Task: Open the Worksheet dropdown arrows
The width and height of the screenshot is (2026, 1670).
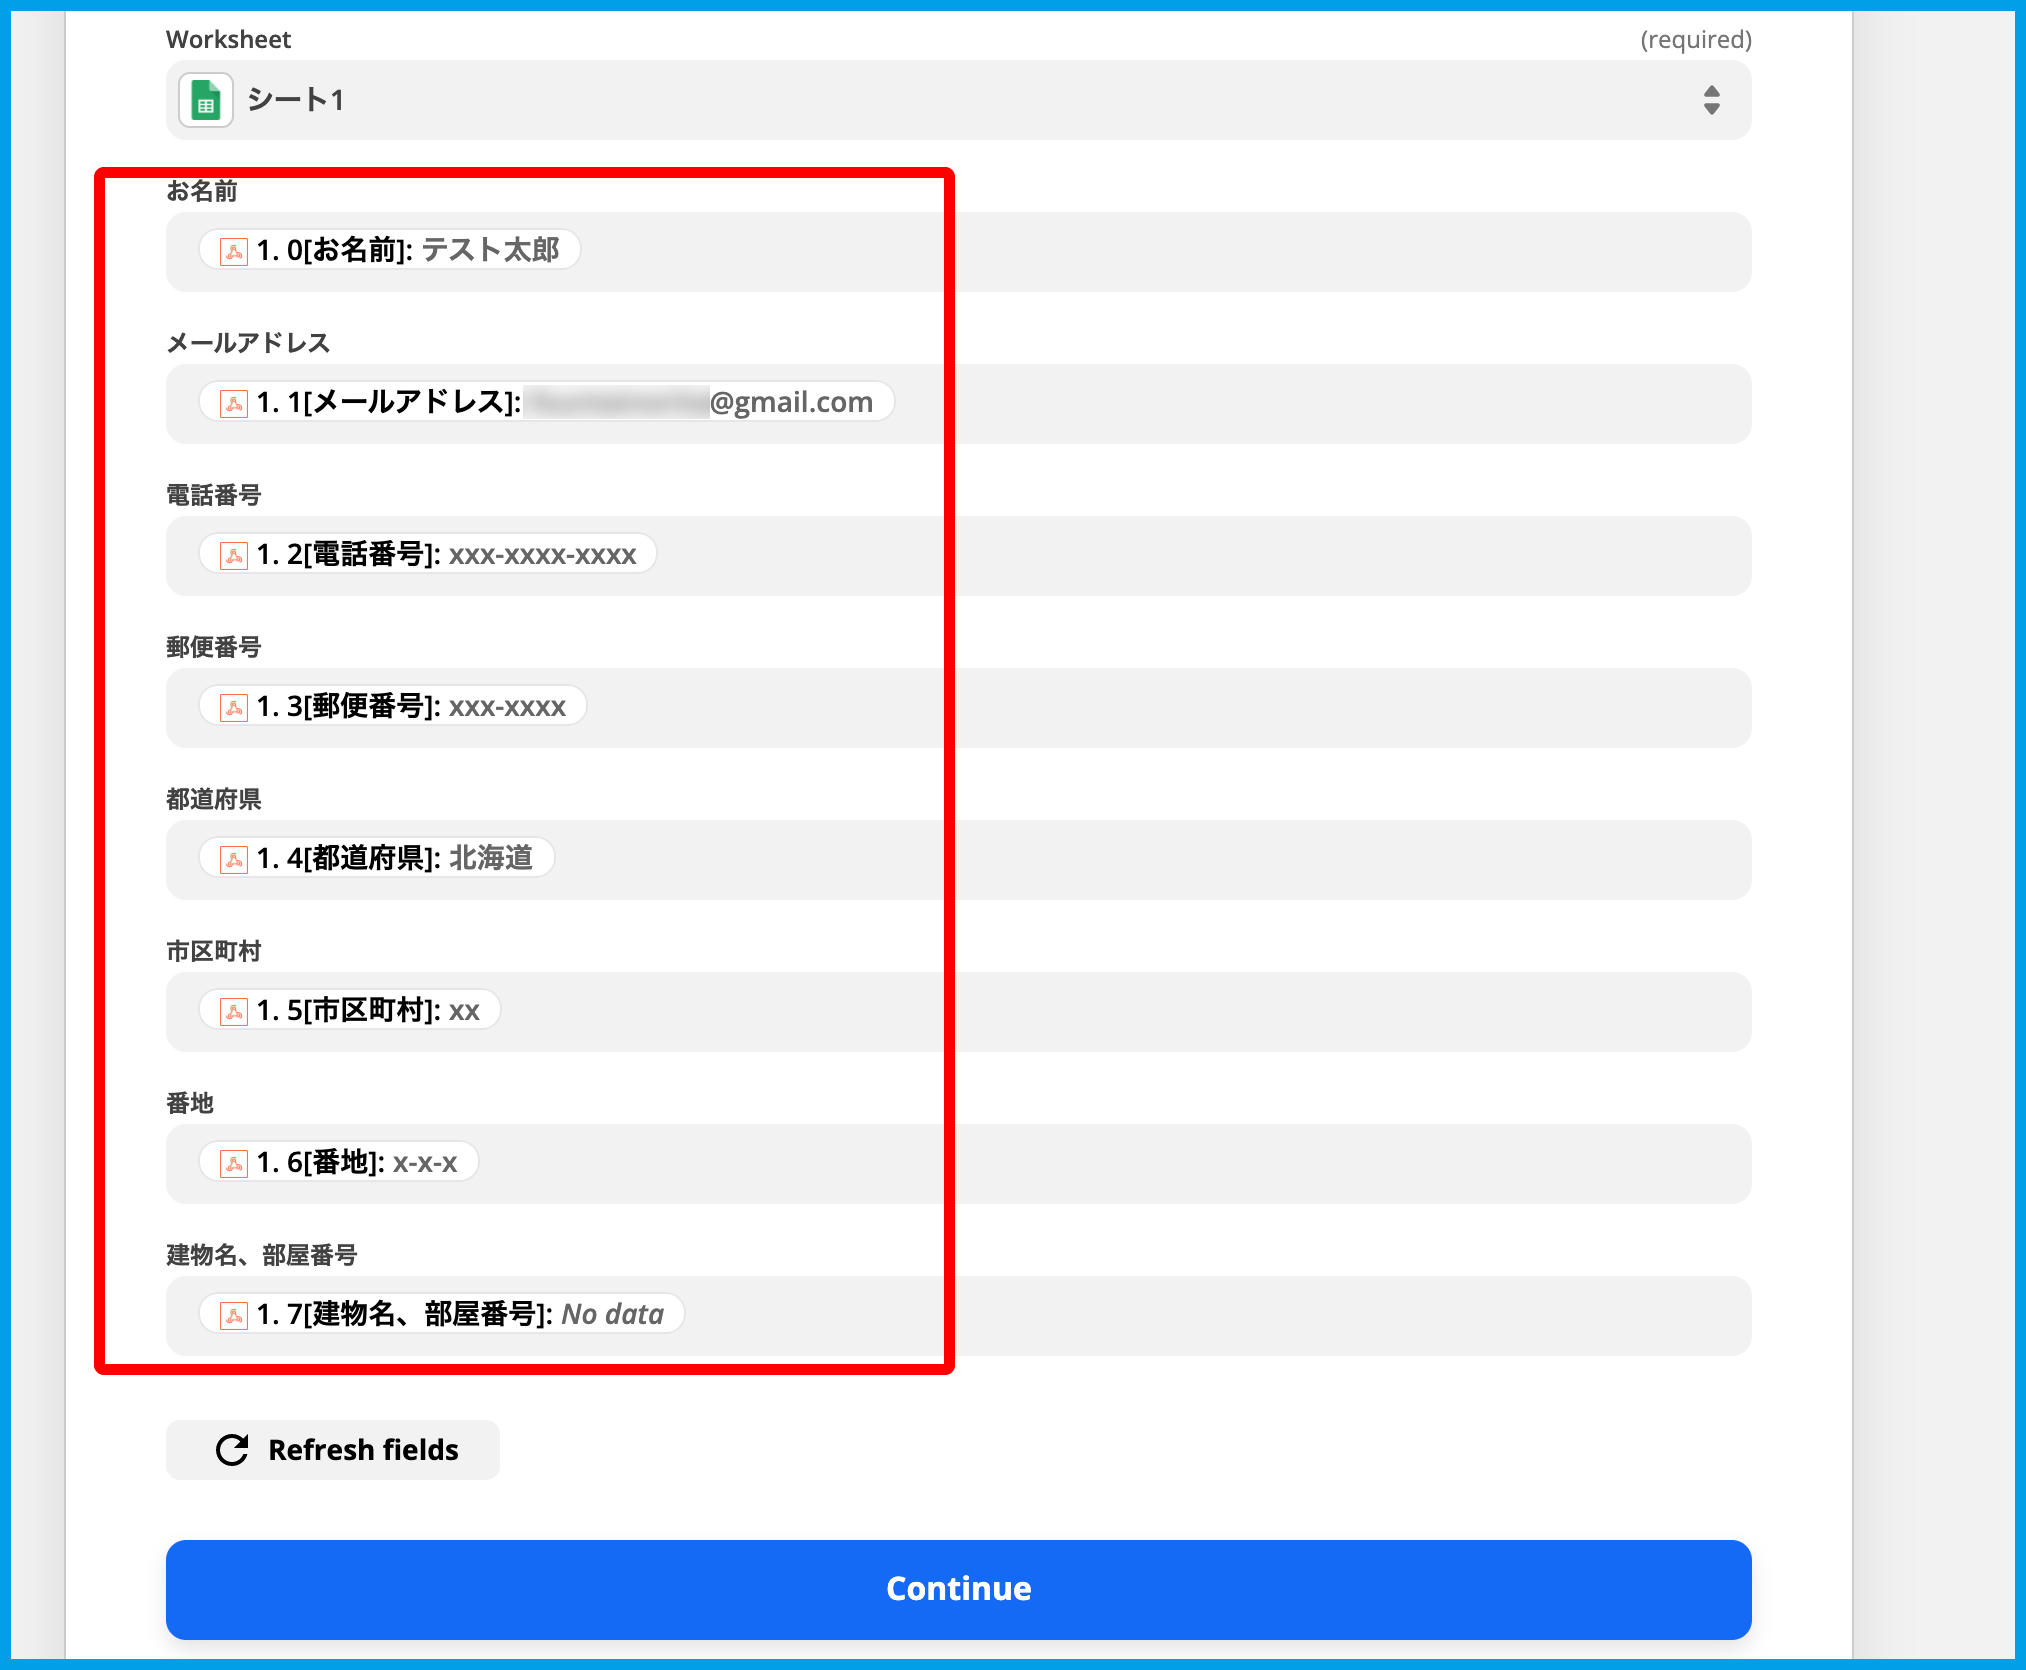Action: (x=1711, y=101)
